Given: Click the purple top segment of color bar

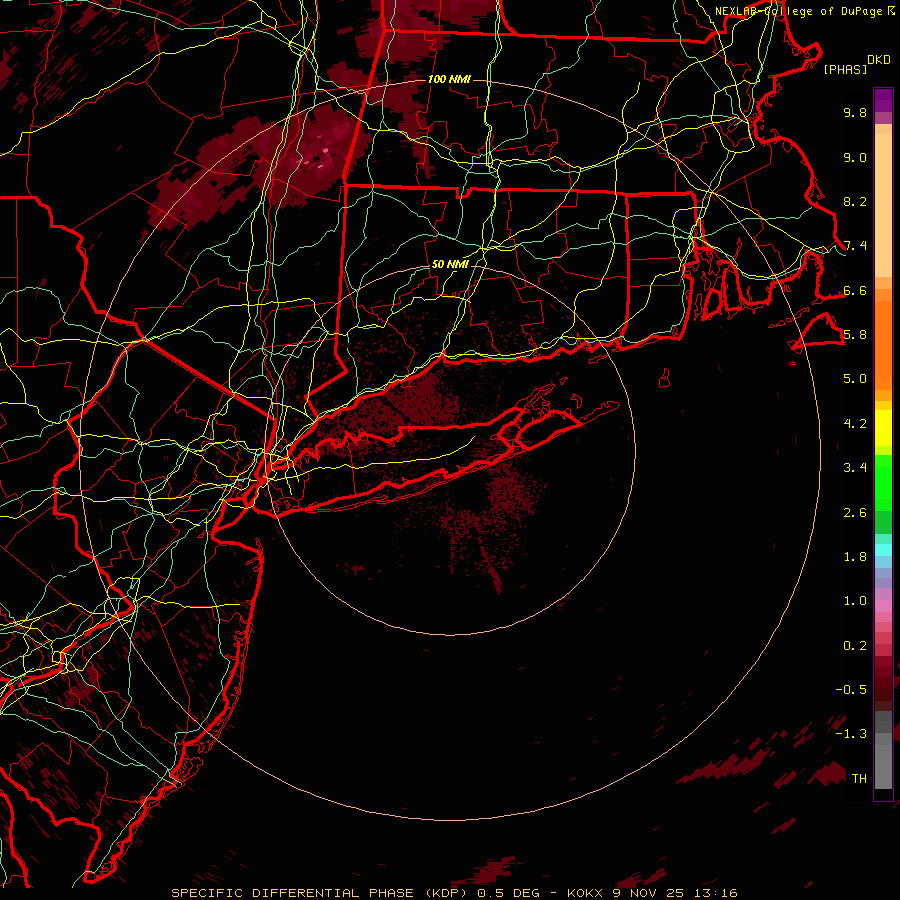Looking at the screenshot, I should coord(883,100).
